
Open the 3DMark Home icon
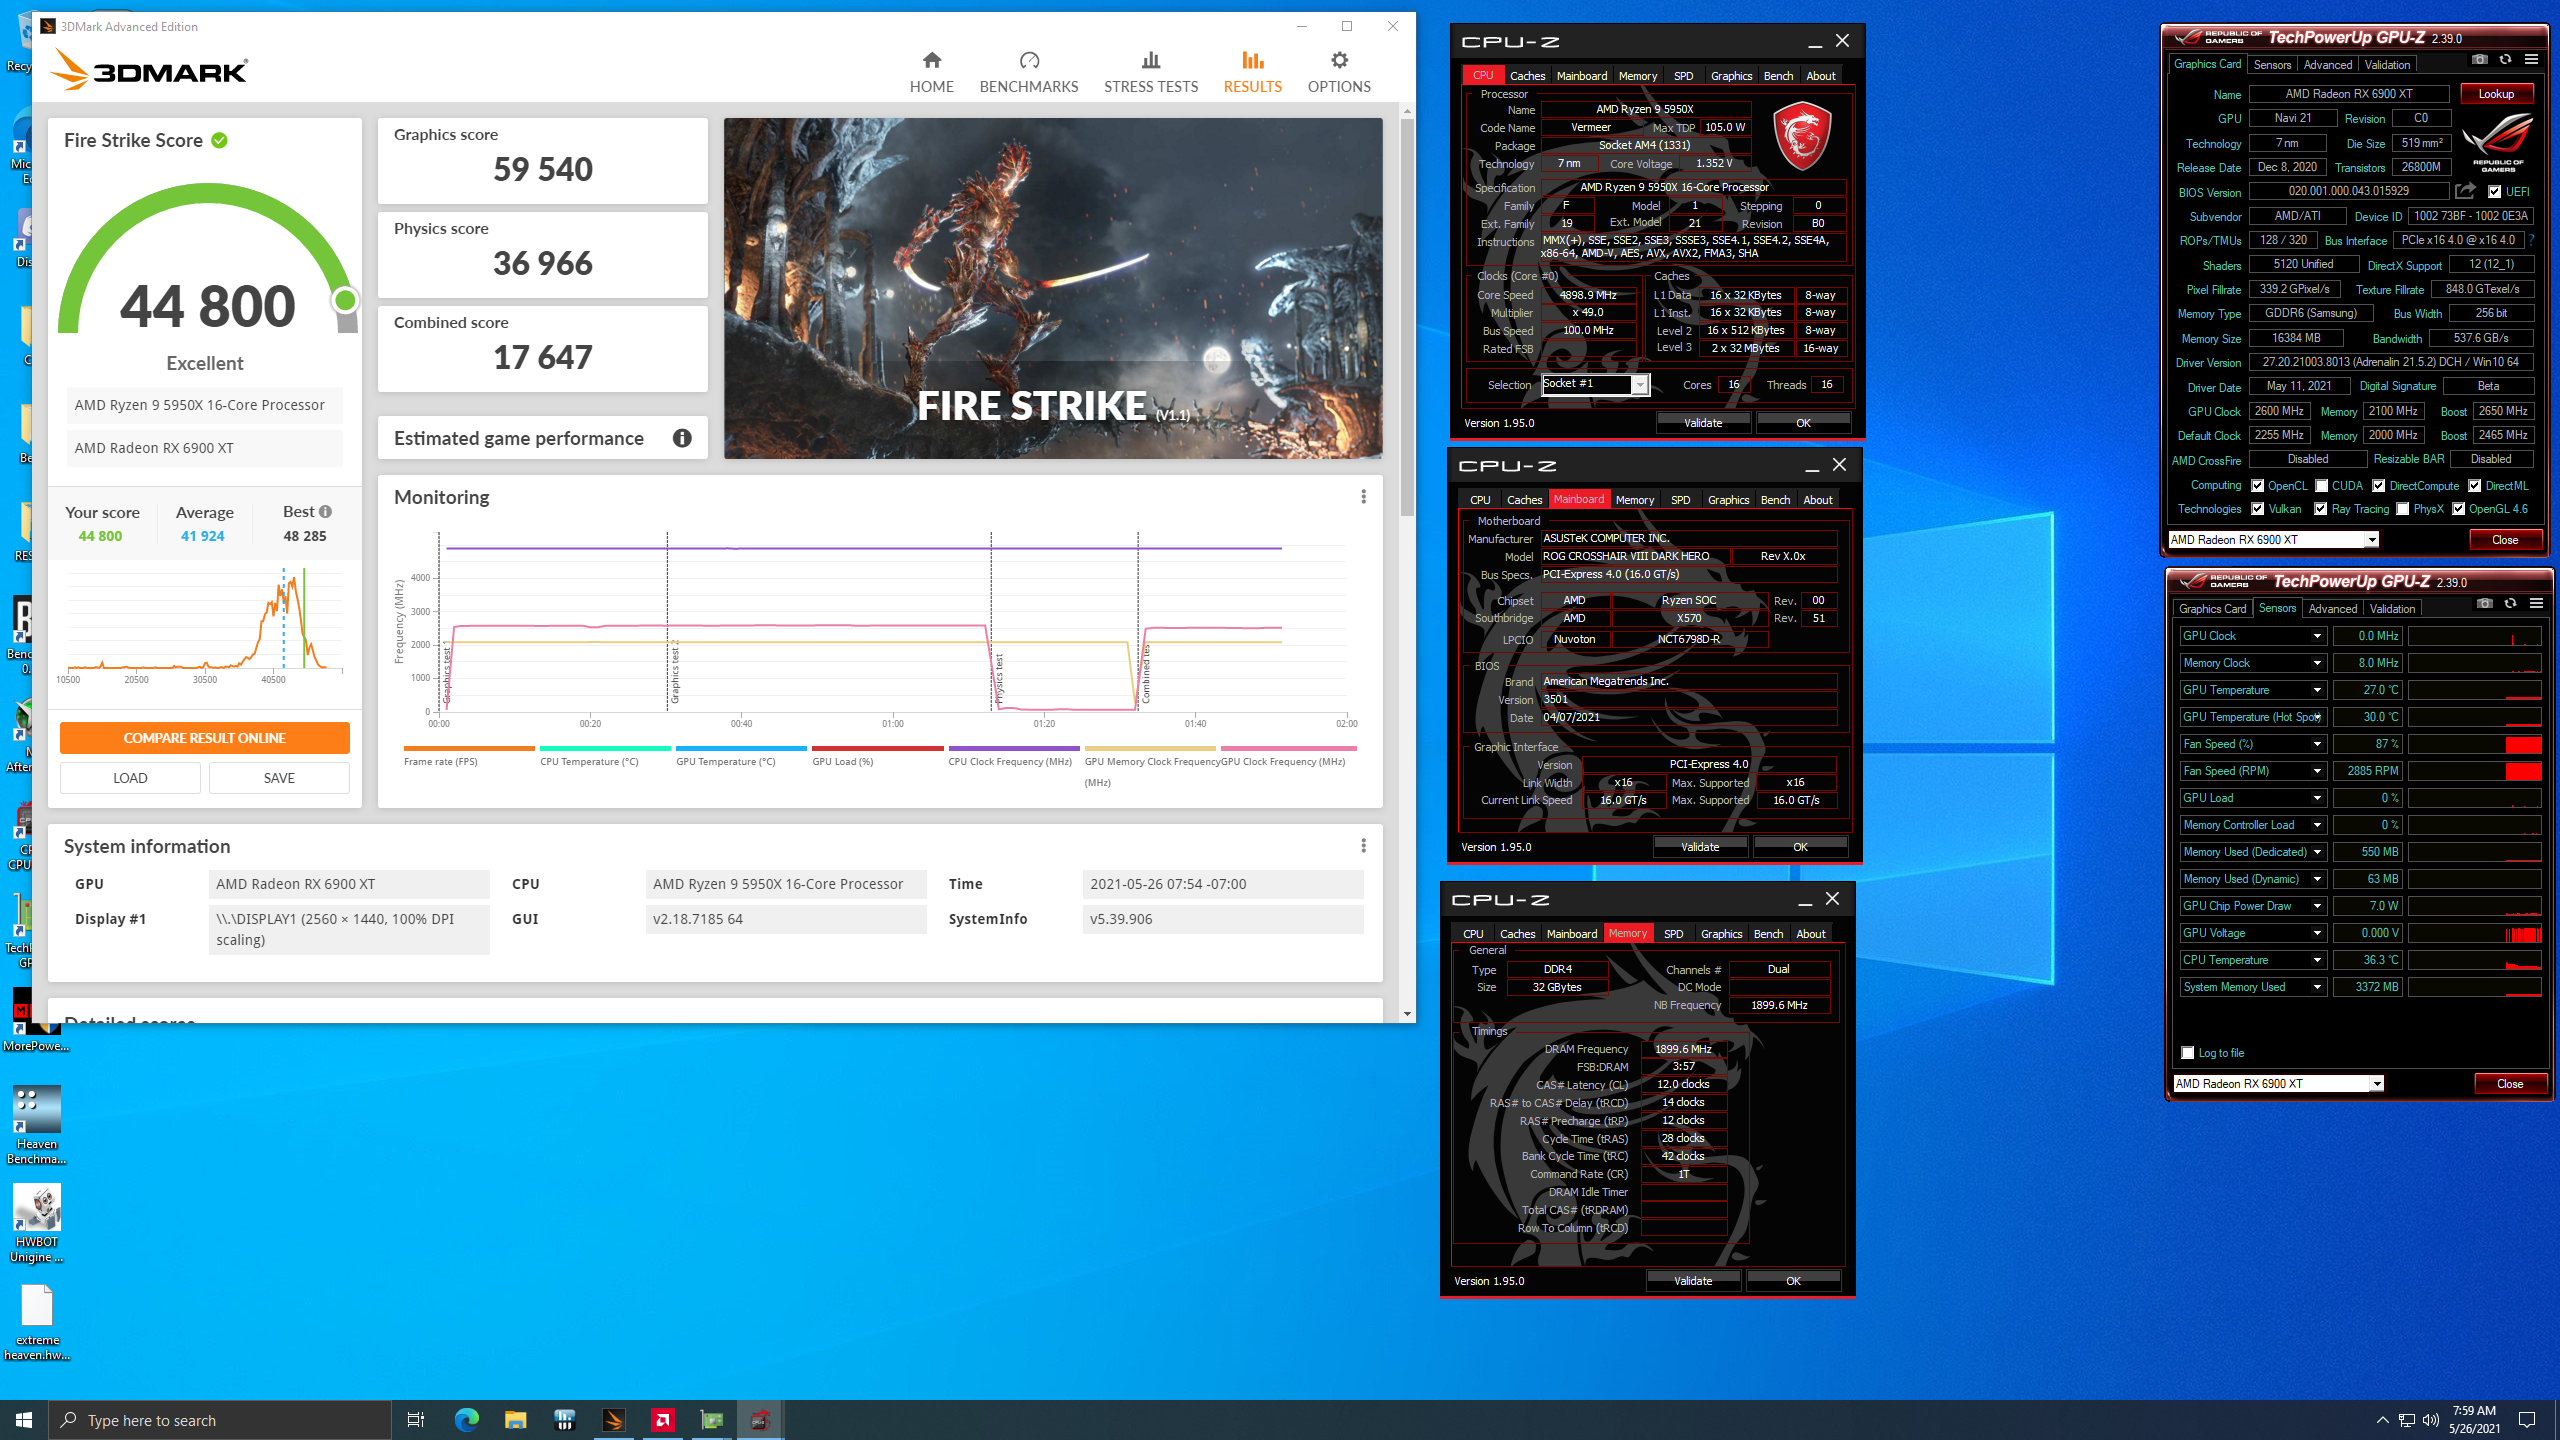coord(931,60)
